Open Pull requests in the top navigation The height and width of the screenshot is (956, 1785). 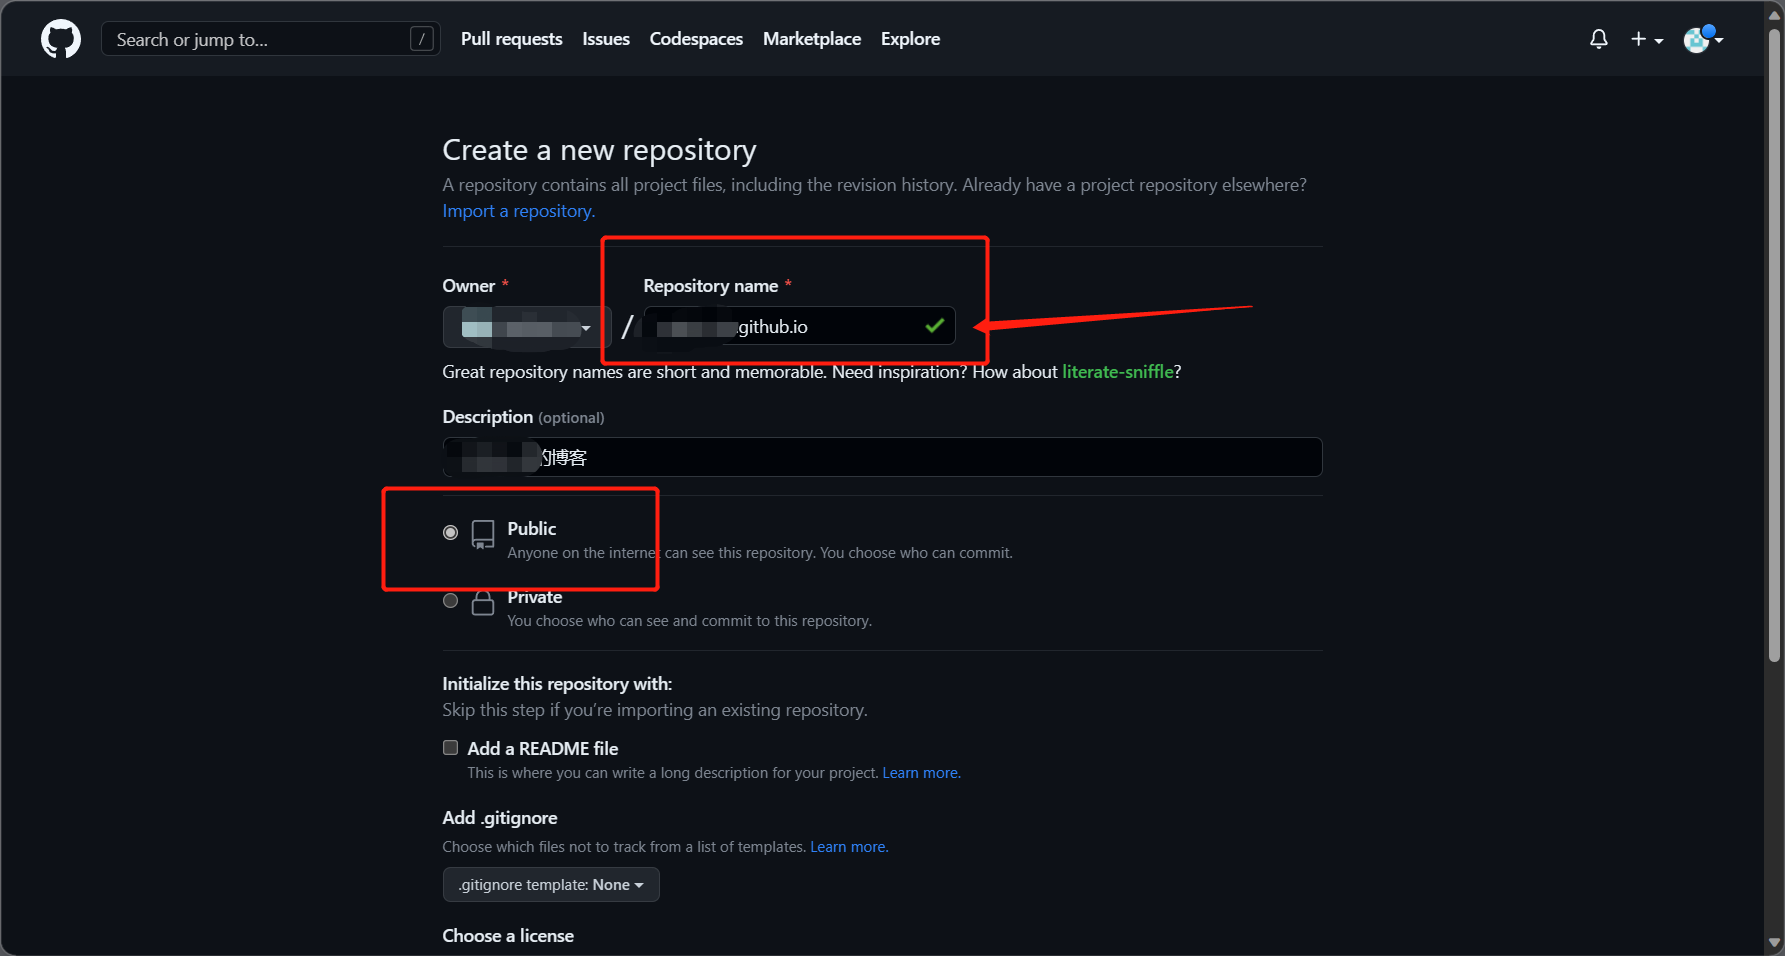click(512, 39)
